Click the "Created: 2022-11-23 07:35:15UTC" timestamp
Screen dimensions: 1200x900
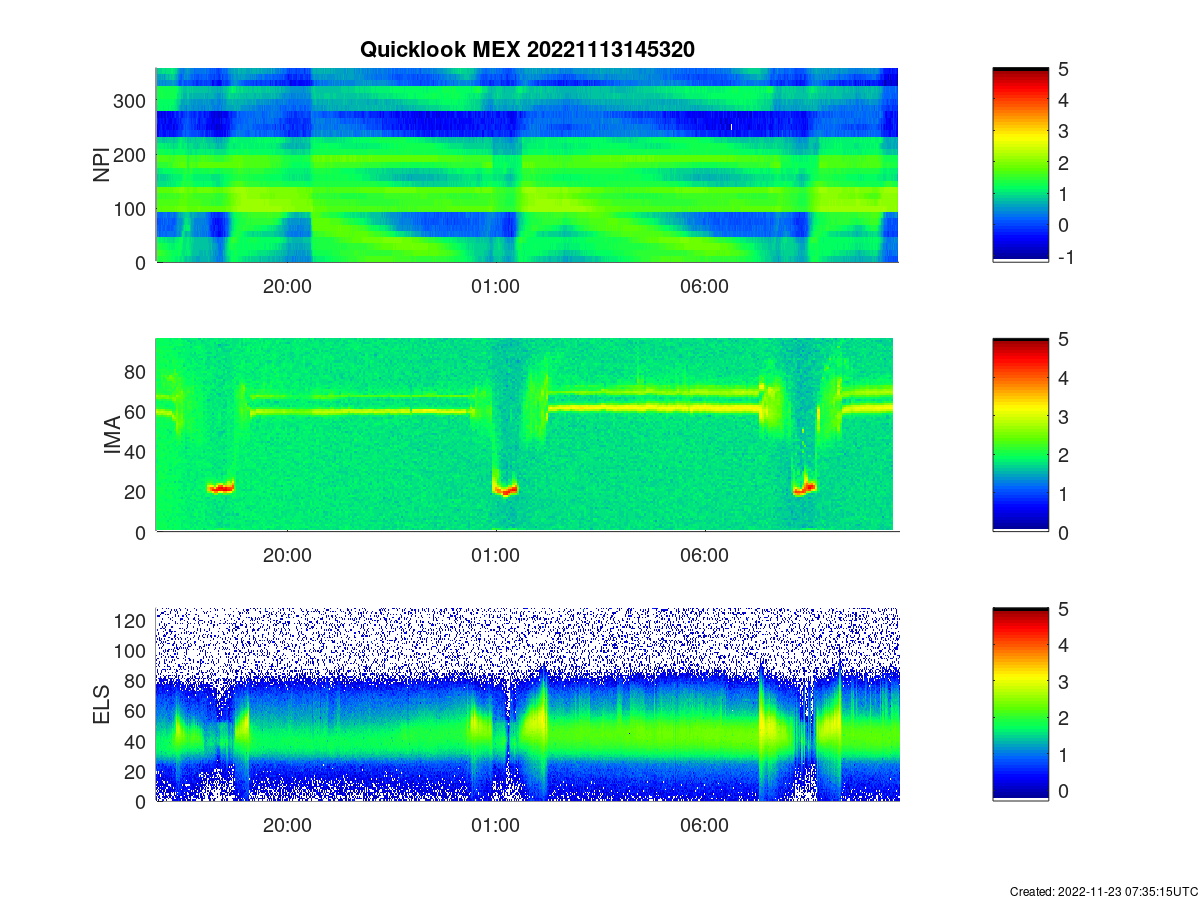[1104, 891]
